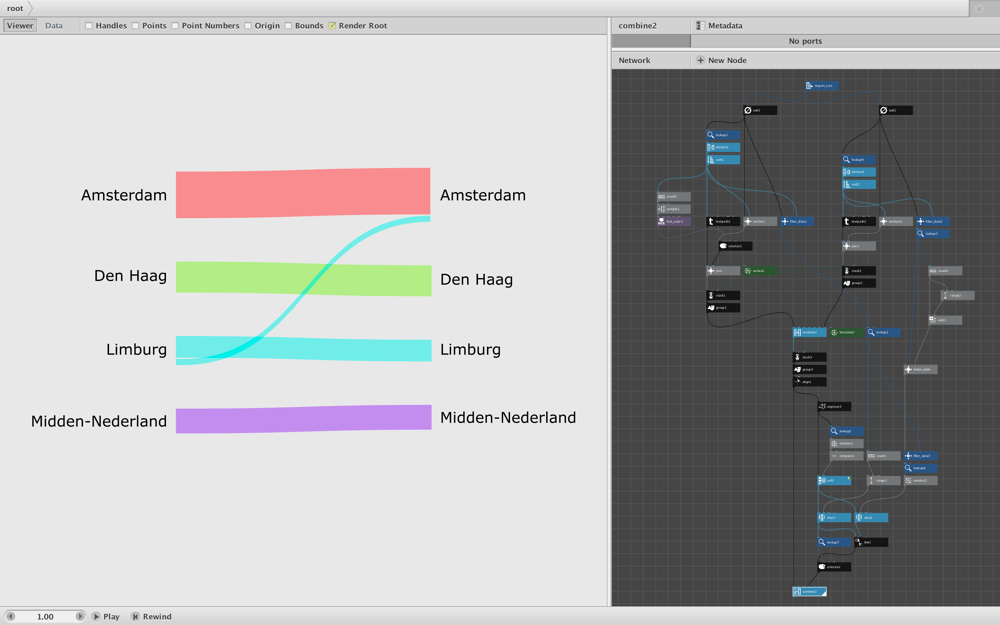Select the distinct1 node

pyautogui.click(x=723, y=147)
